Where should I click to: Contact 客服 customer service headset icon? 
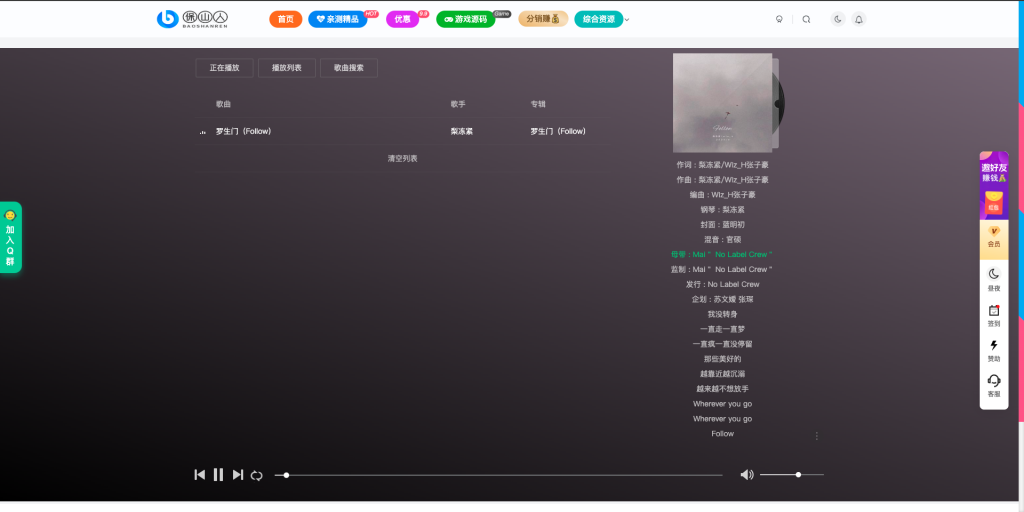[994, 386]
